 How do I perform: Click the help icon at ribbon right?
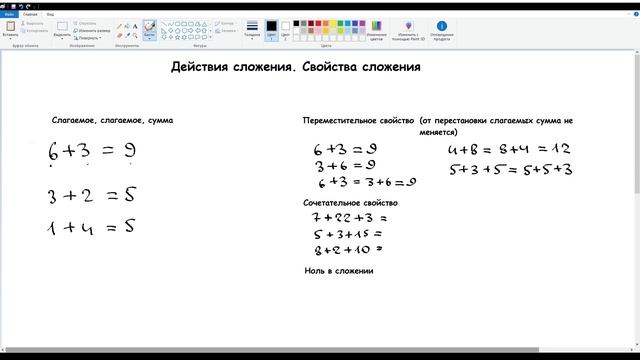[636, 14]
